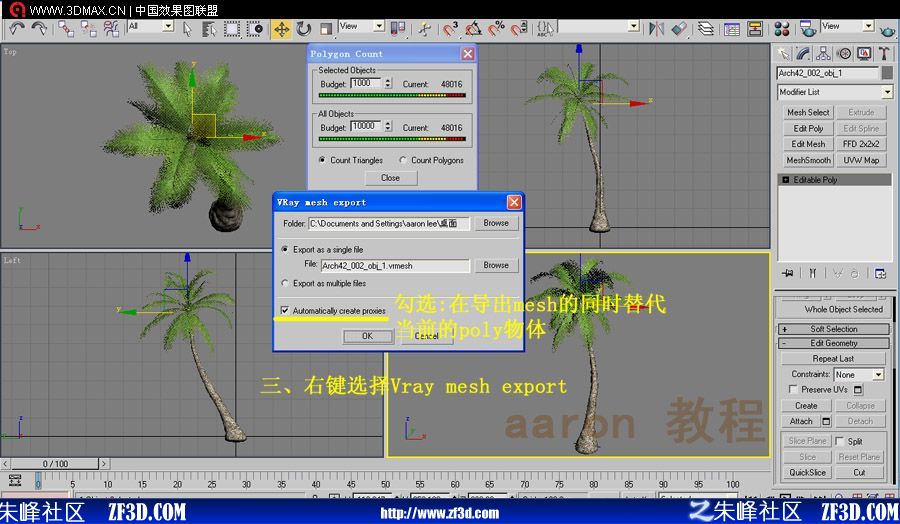Screen dimensions: 900x524
Task: Click the Align tool icon
Action: 679,29
